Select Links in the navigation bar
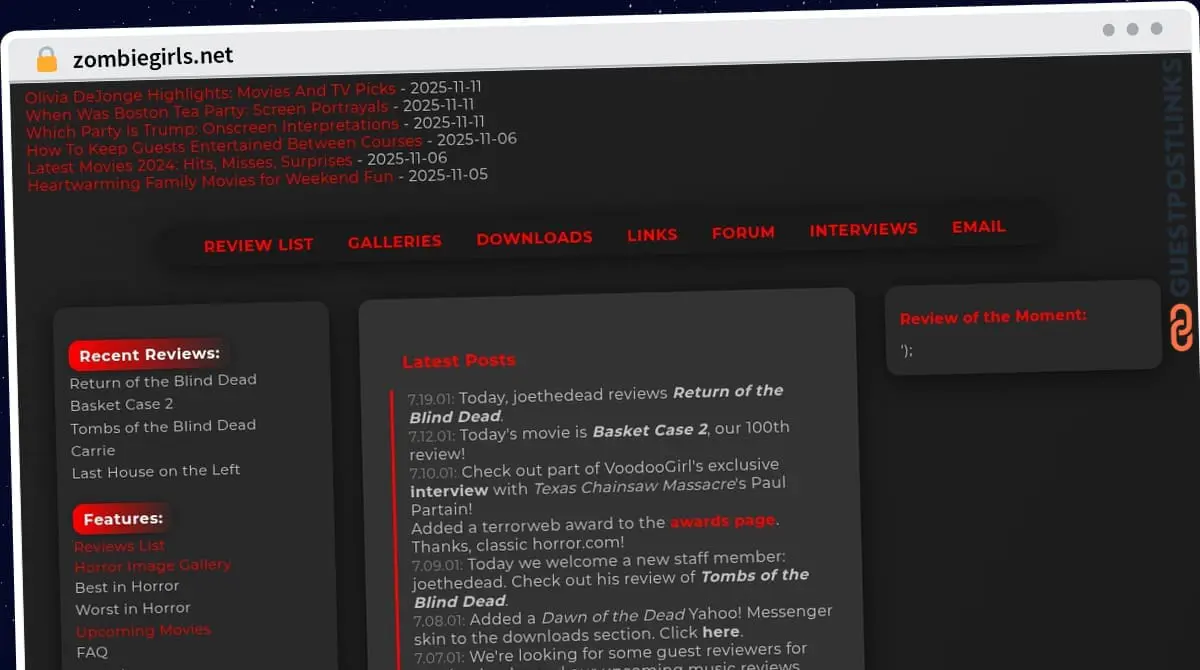 652,235
